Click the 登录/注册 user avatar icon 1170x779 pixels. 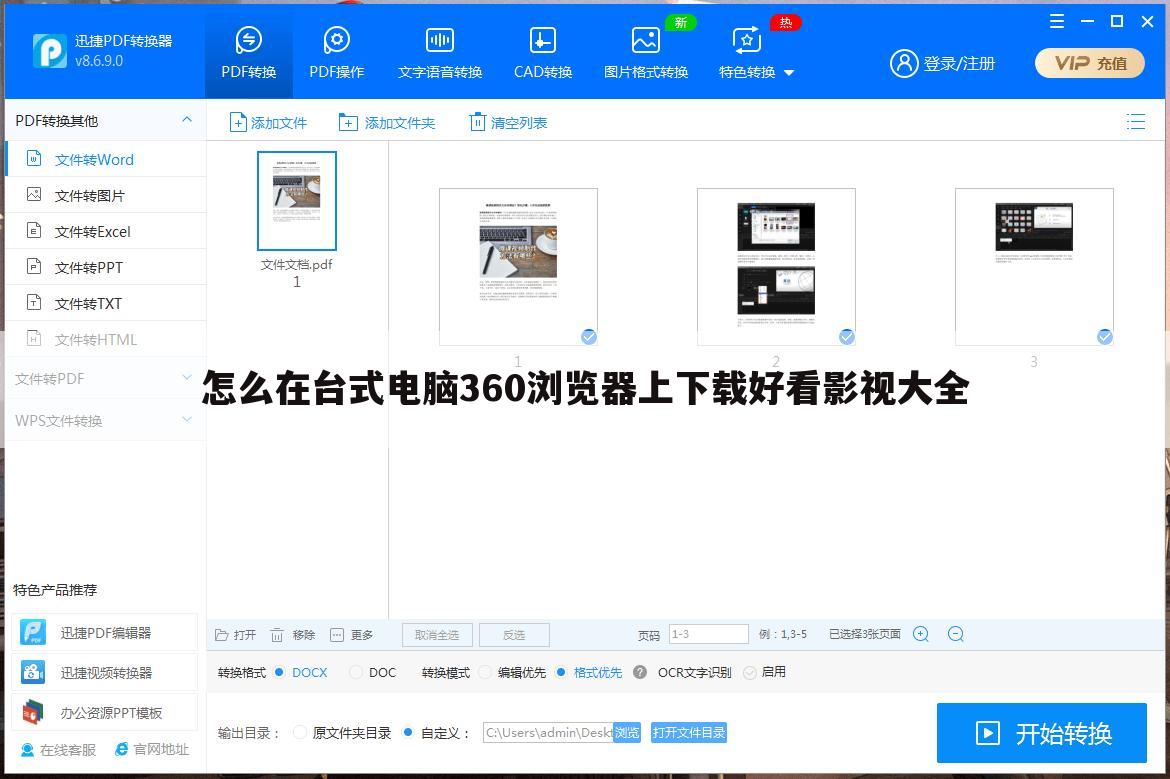click(x=904, y=63)
